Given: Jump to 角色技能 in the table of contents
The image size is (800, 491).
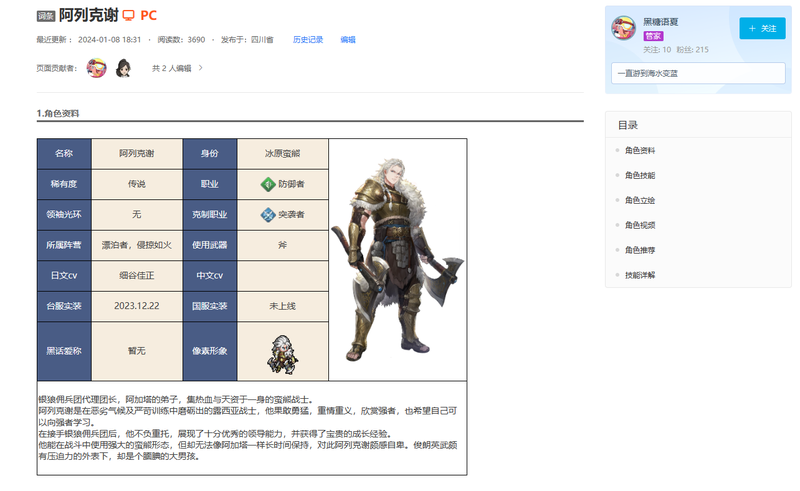Looking at the screenshot, I should coord(639,175).
